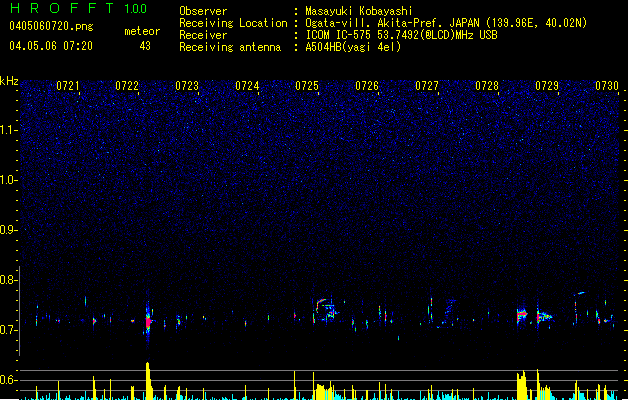Click the 0724 time marker

247,86
